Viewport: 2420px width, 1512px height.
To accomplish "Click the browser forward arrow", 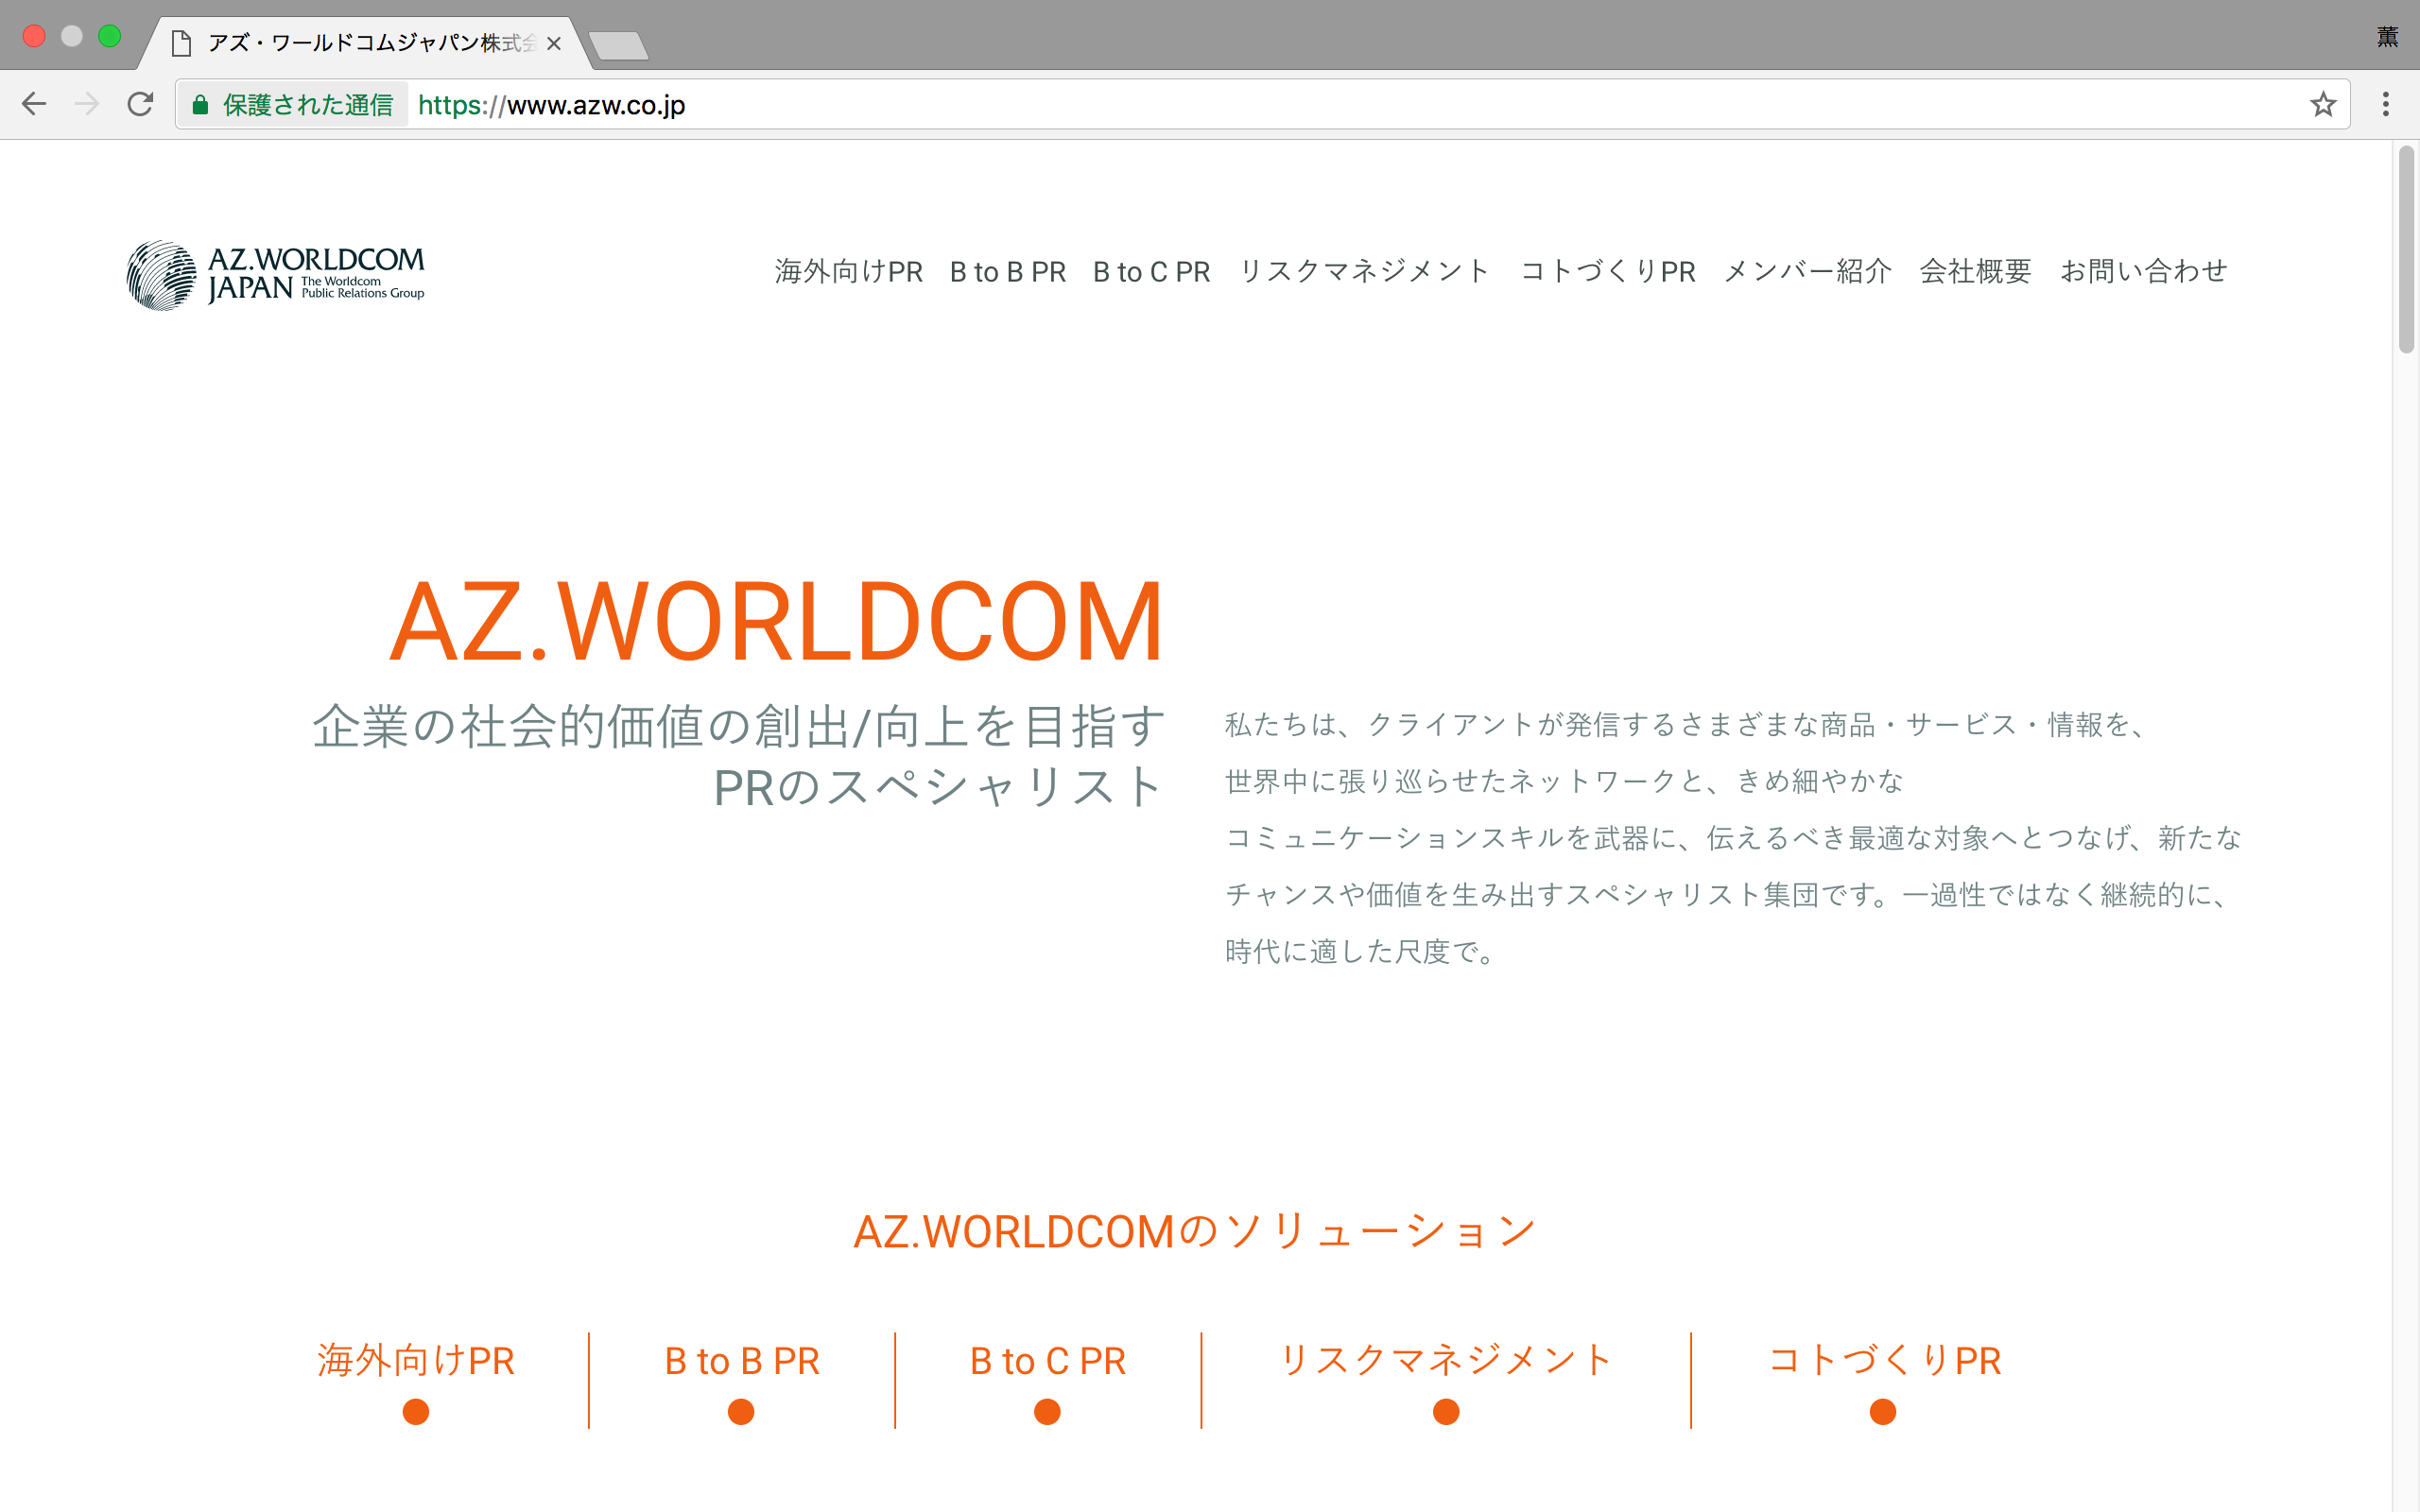I will tap(87, 104).
